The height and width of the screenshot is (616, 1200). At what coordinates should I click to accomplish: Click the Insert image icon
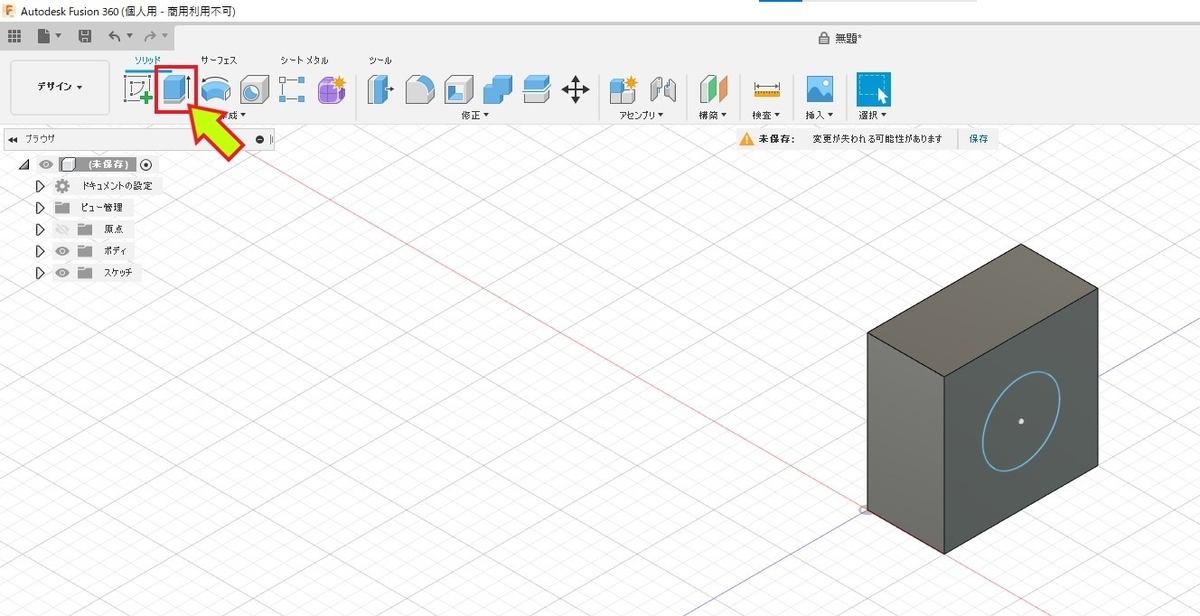pos(820,90)
